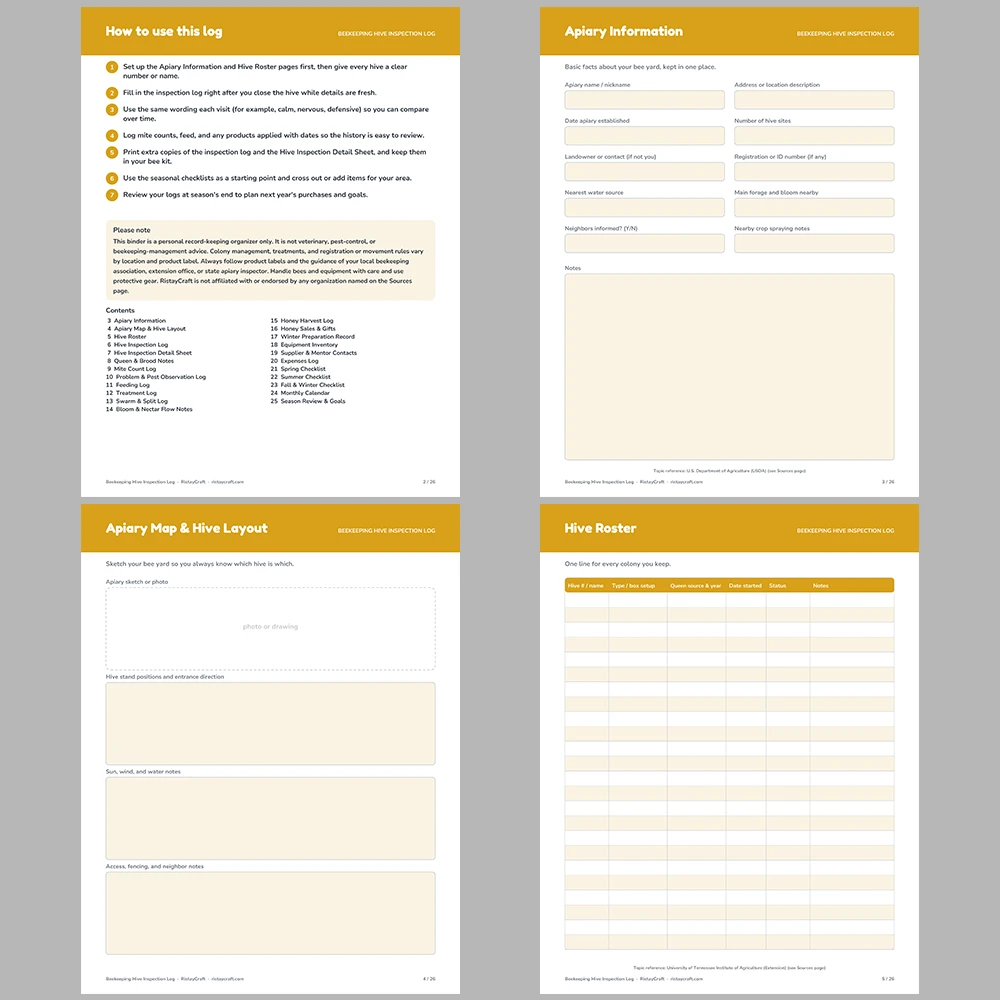The height and width of the screenshot is (1000, 1000).
Task: Select contents entry '9 Mite Count Log'
Action: point(131,369)
